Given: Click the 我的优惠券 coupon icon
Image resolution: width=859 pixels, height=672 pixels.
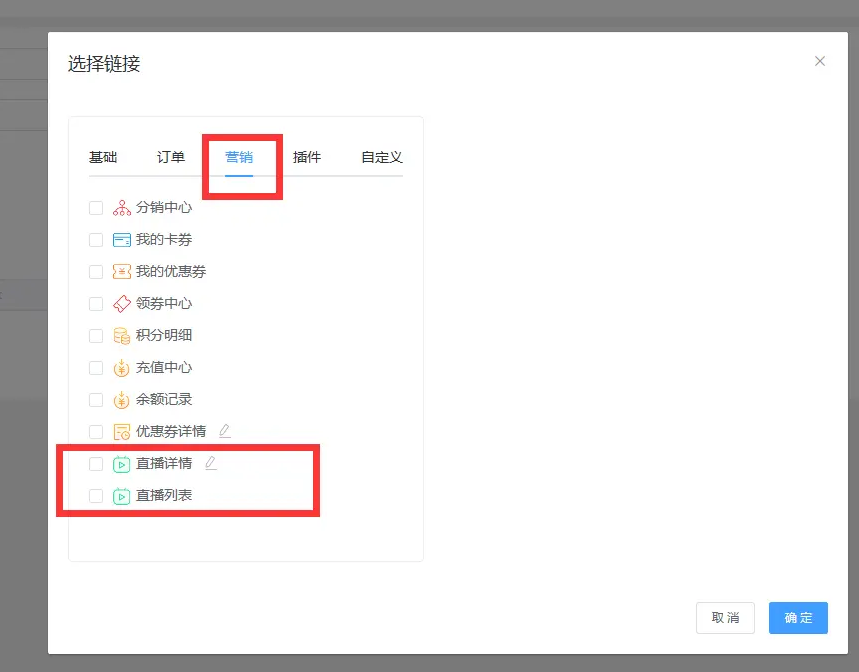Looking at the screenshot, I should (122, 272).
